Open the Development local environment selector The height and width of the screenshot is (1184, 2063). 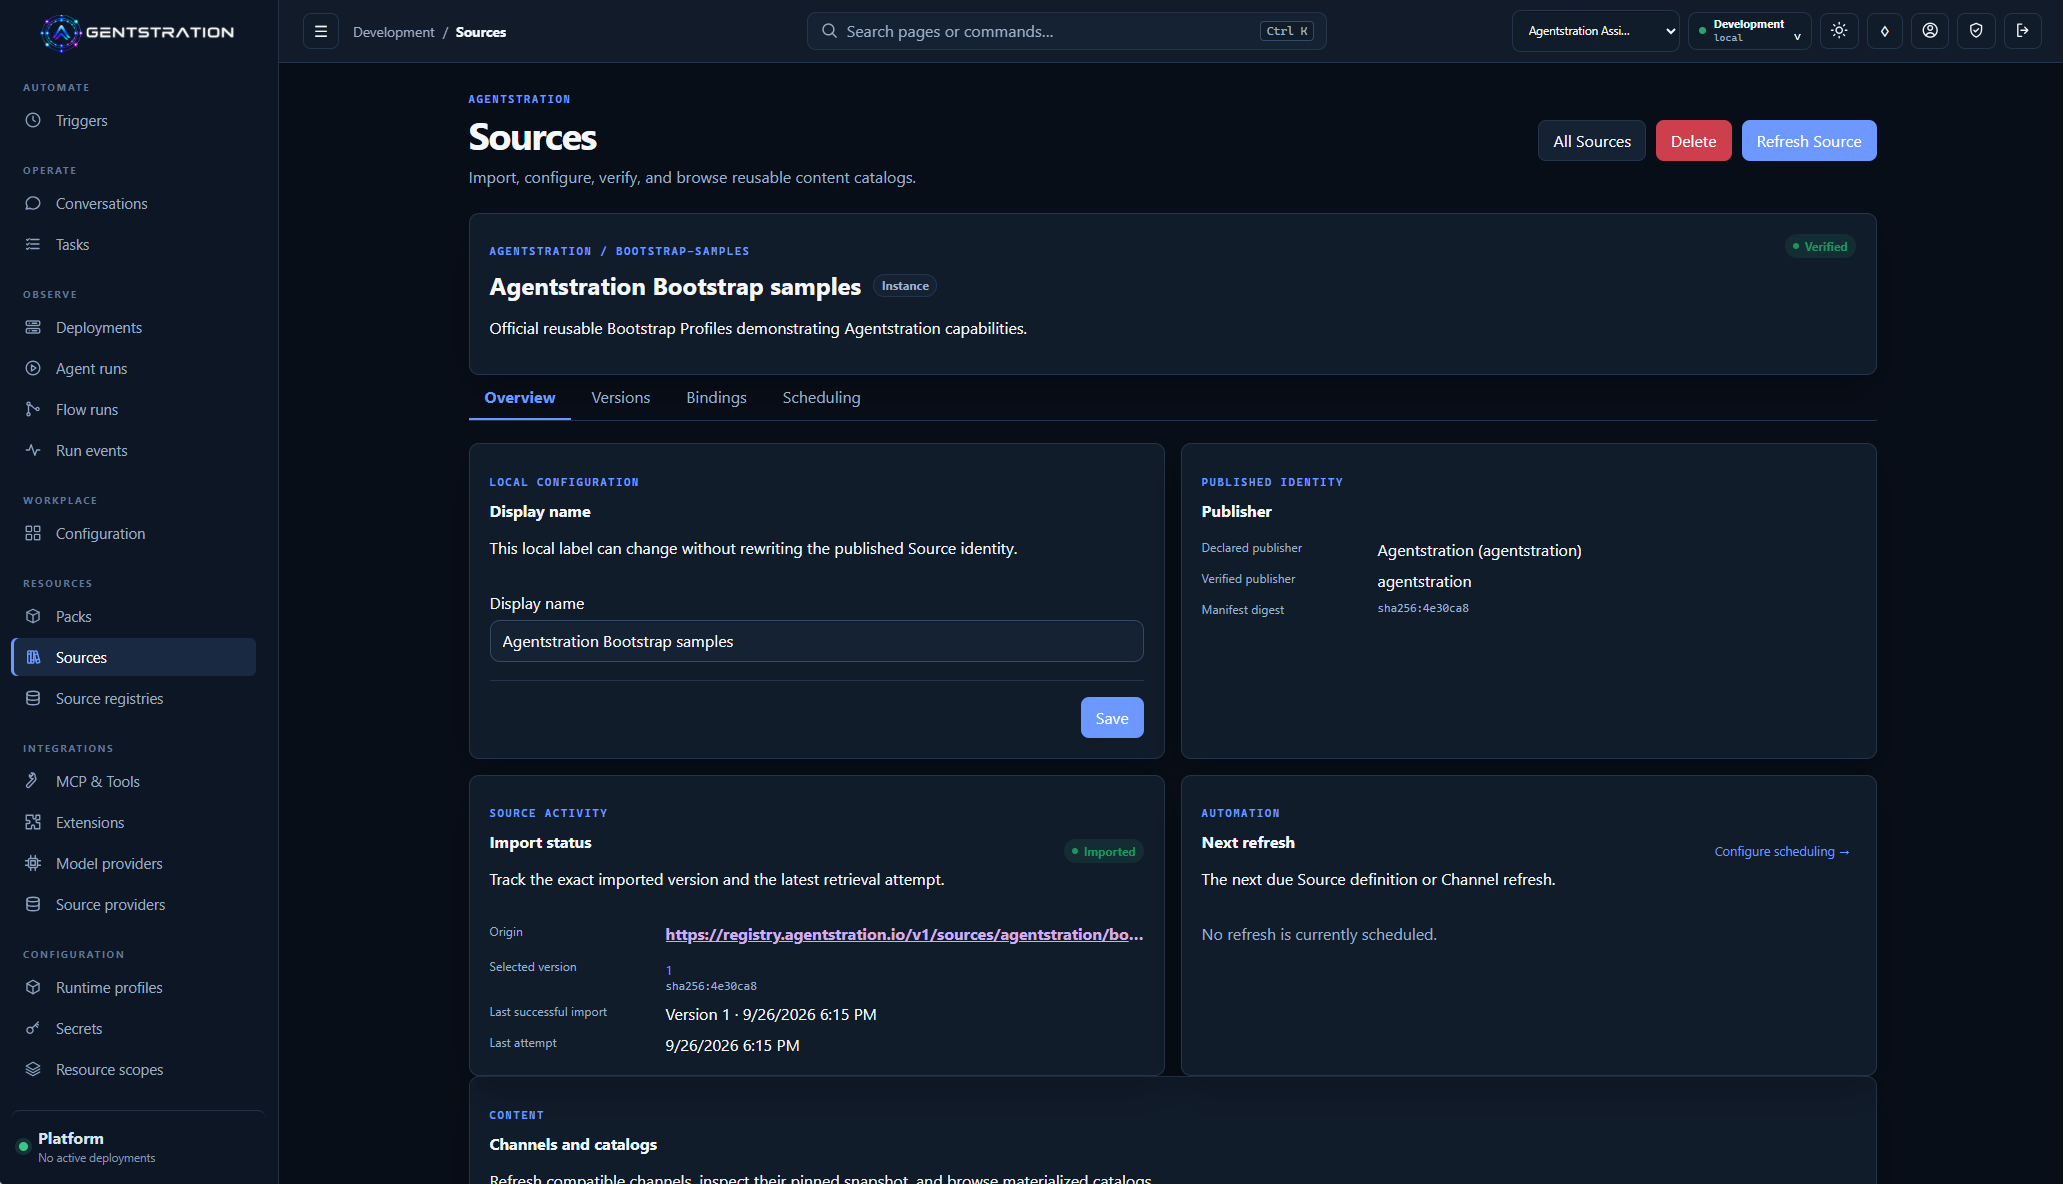click(1750, 31)
